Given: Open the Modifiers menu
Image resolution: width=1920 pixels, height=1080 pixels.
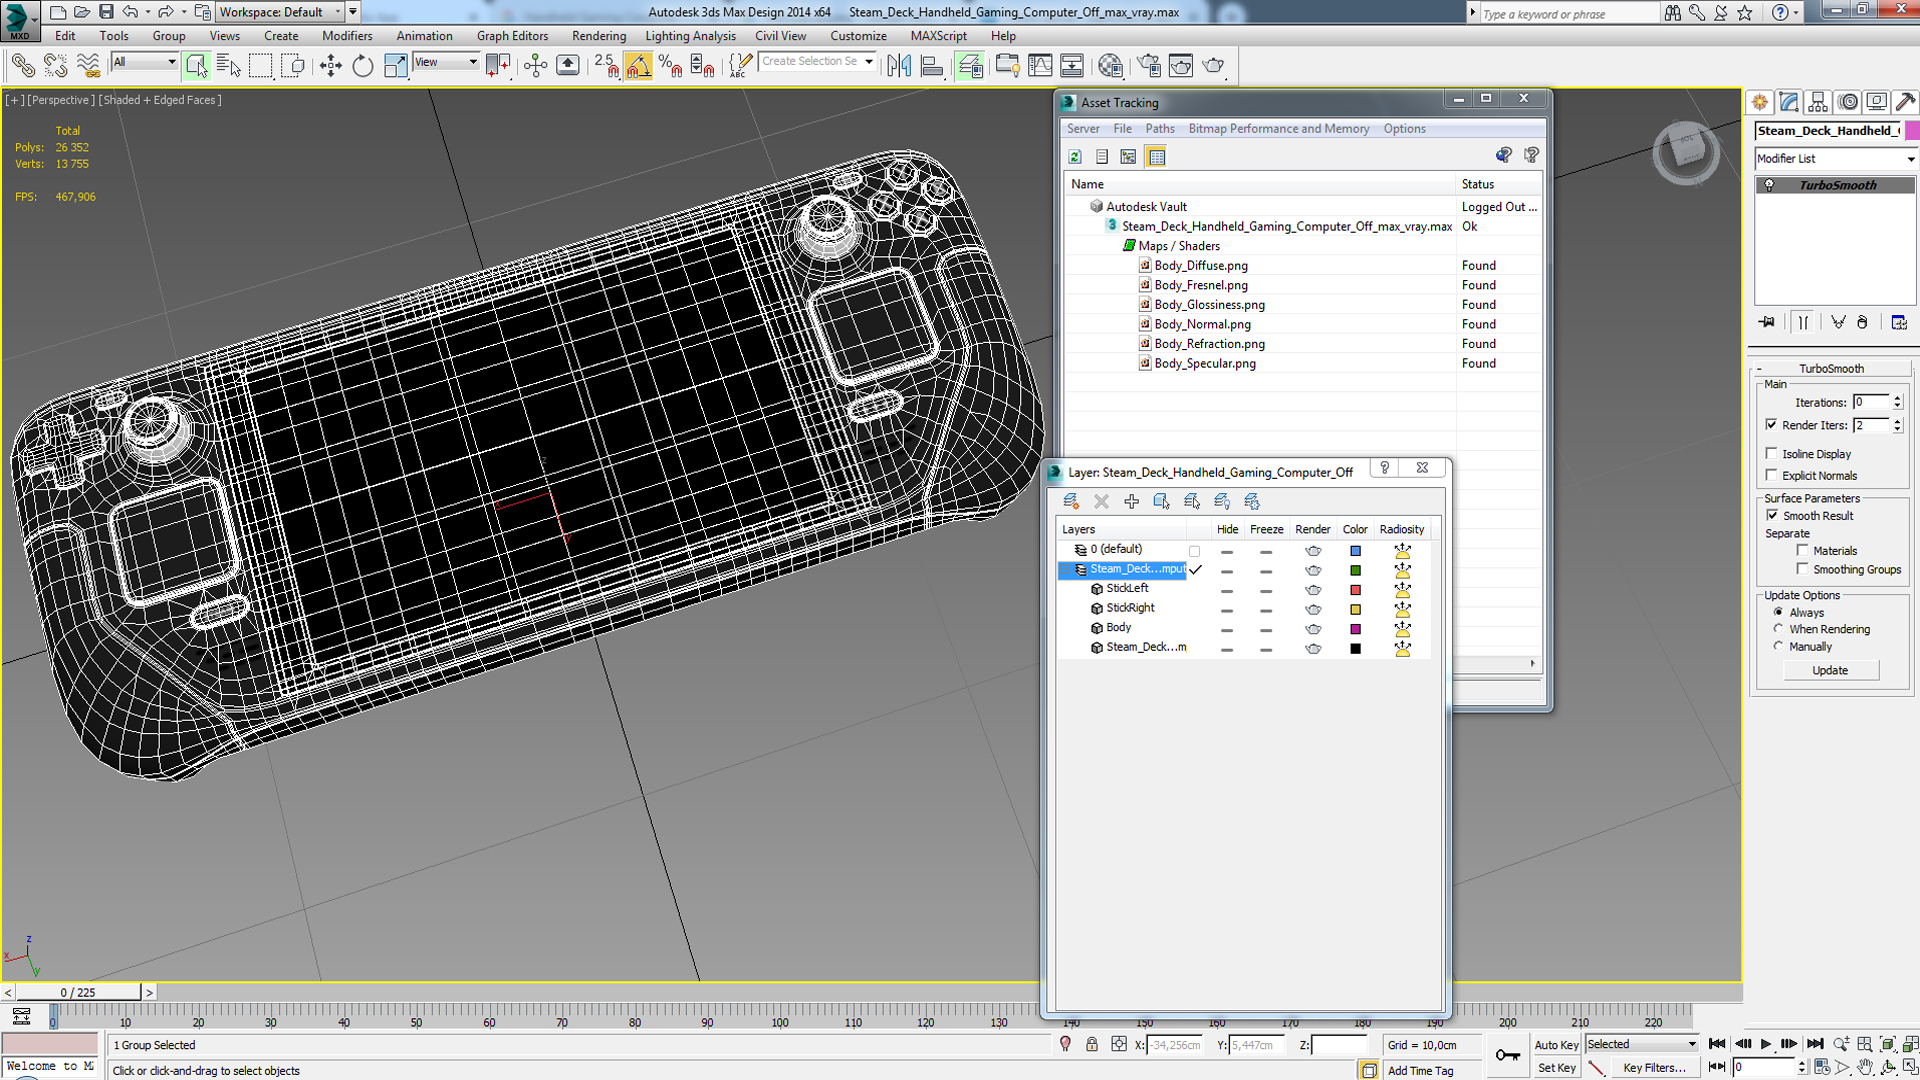Looking at the screenshot, I should [x=347, y=36].
